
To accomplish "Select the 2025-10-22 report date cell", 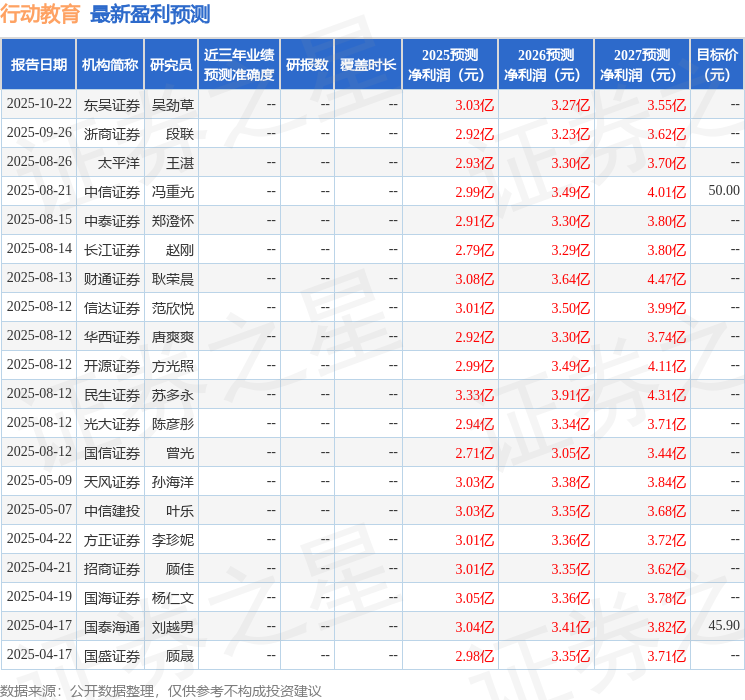I will [39, 104].
